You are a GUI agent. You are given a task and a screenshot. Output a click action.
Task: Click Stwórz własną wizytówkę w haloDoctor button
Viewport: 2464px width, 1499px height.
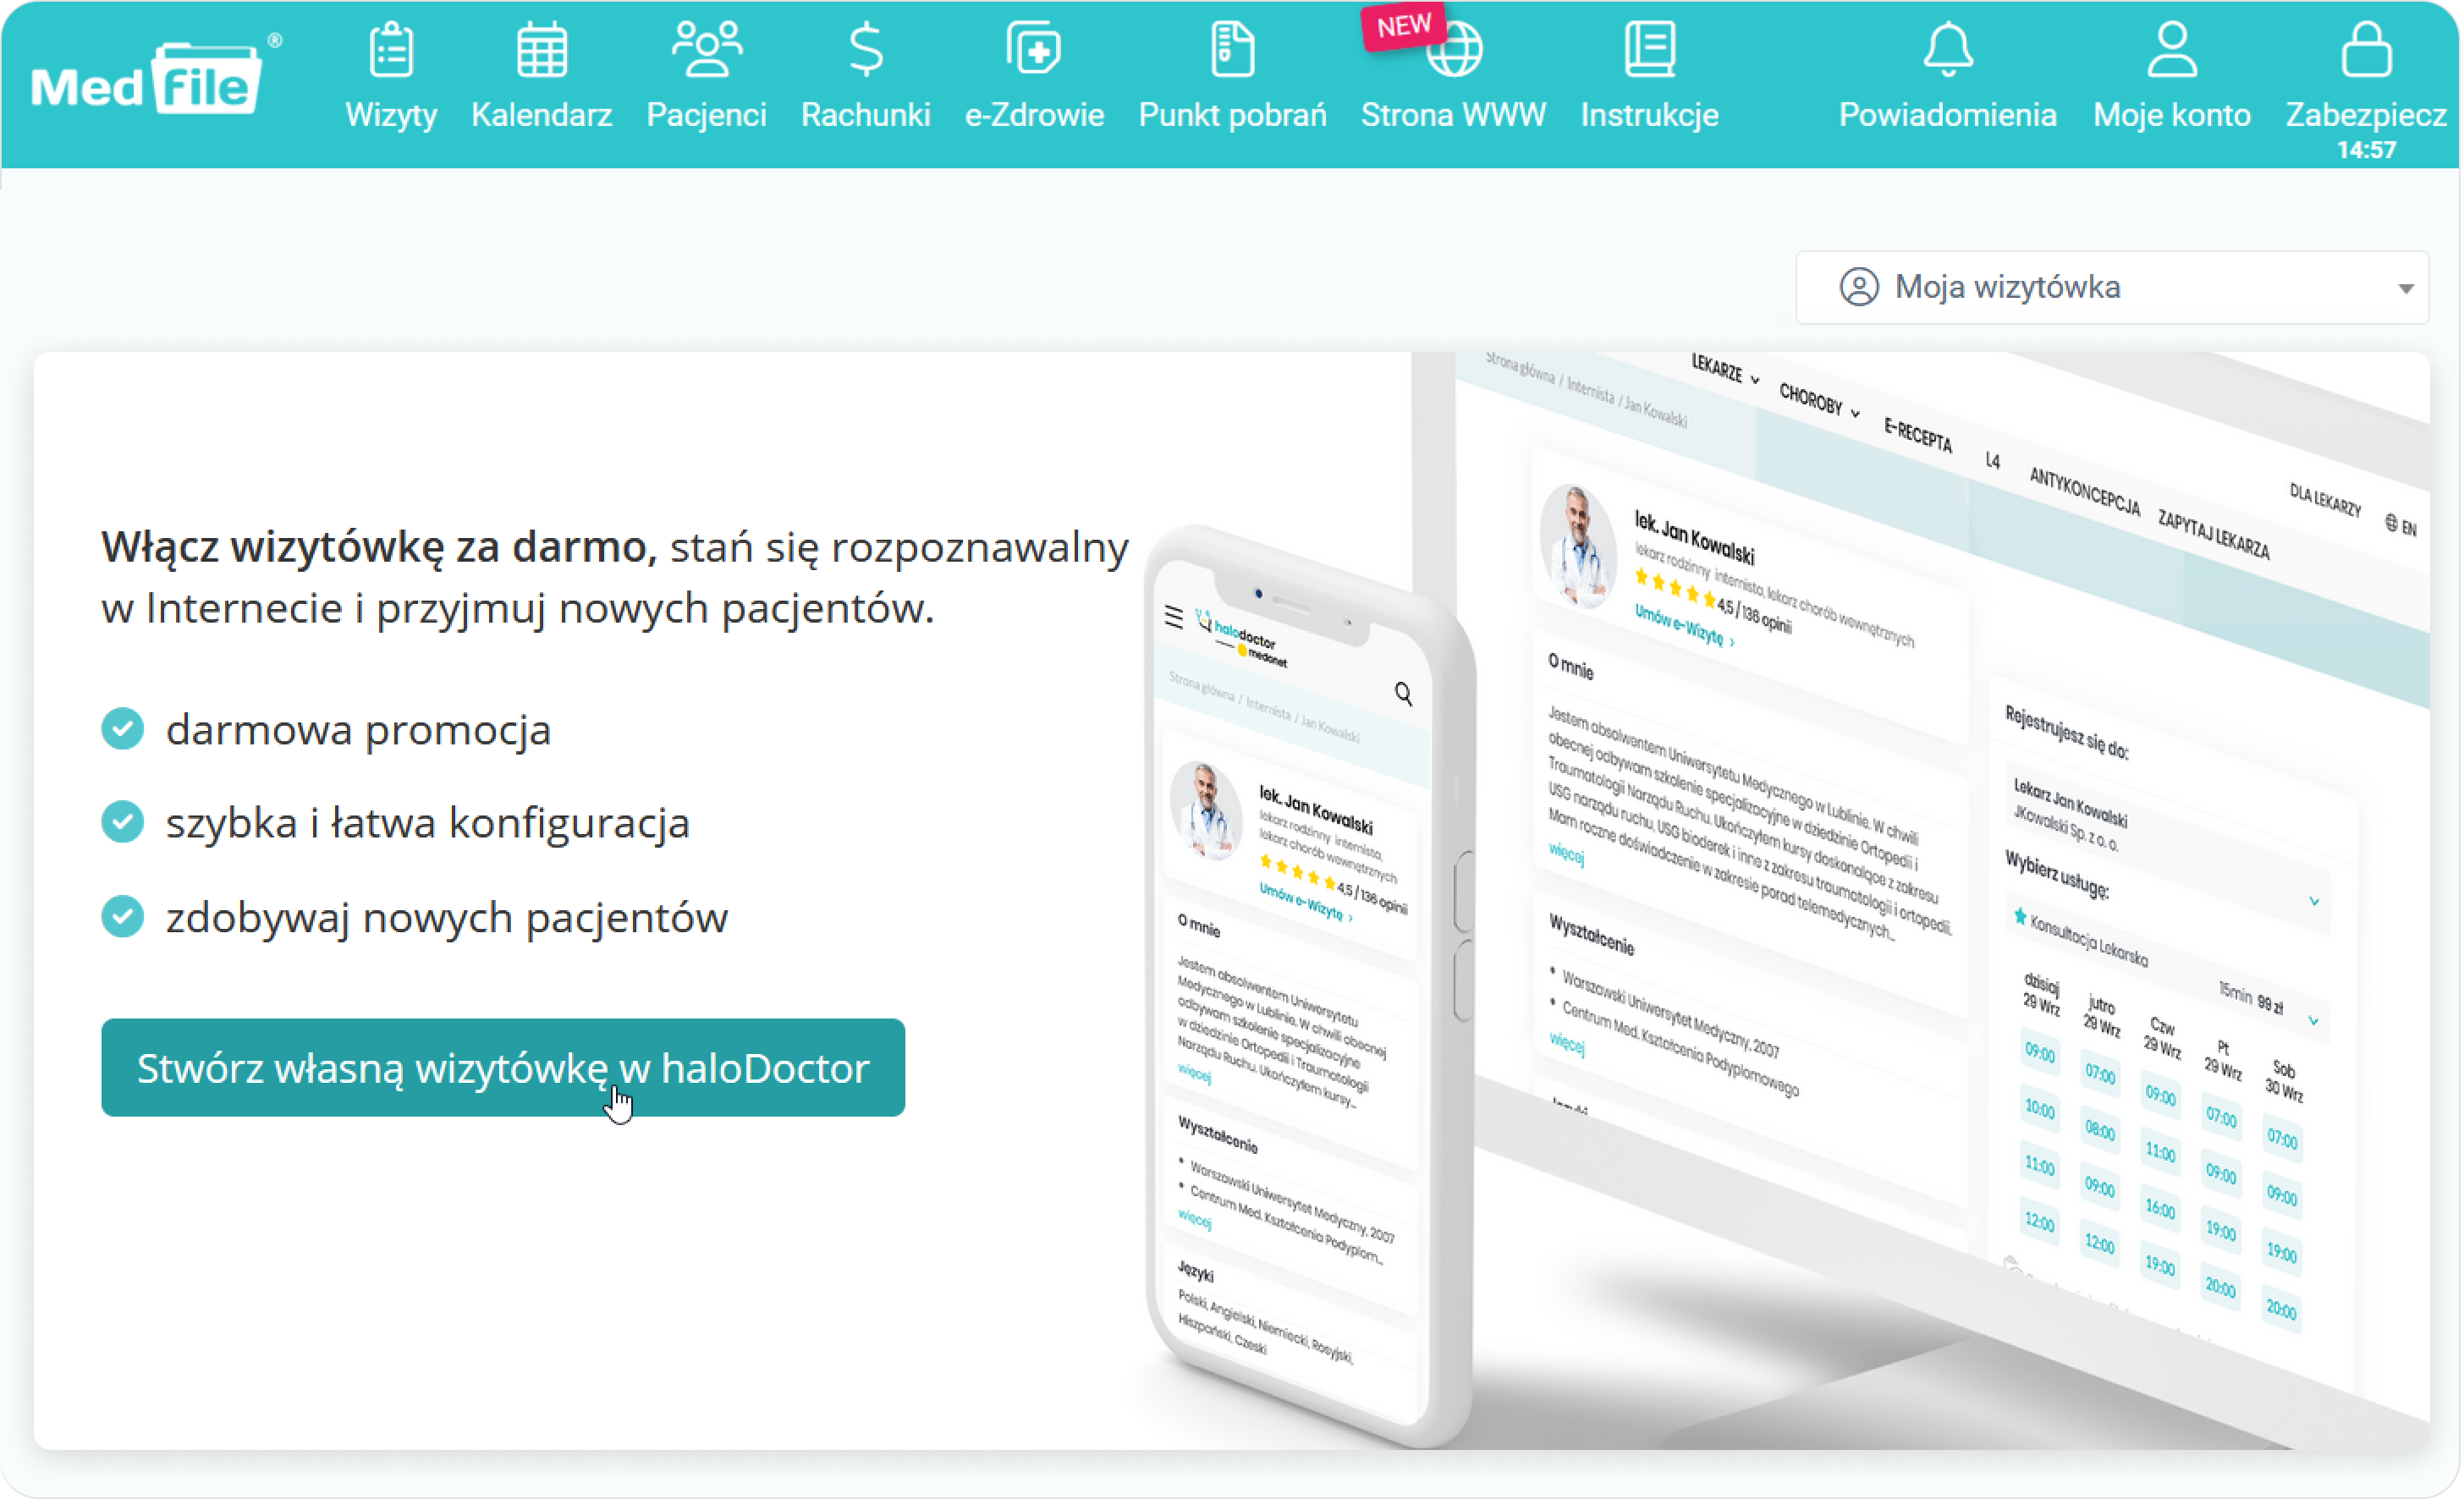click(x=503, y=1068)
